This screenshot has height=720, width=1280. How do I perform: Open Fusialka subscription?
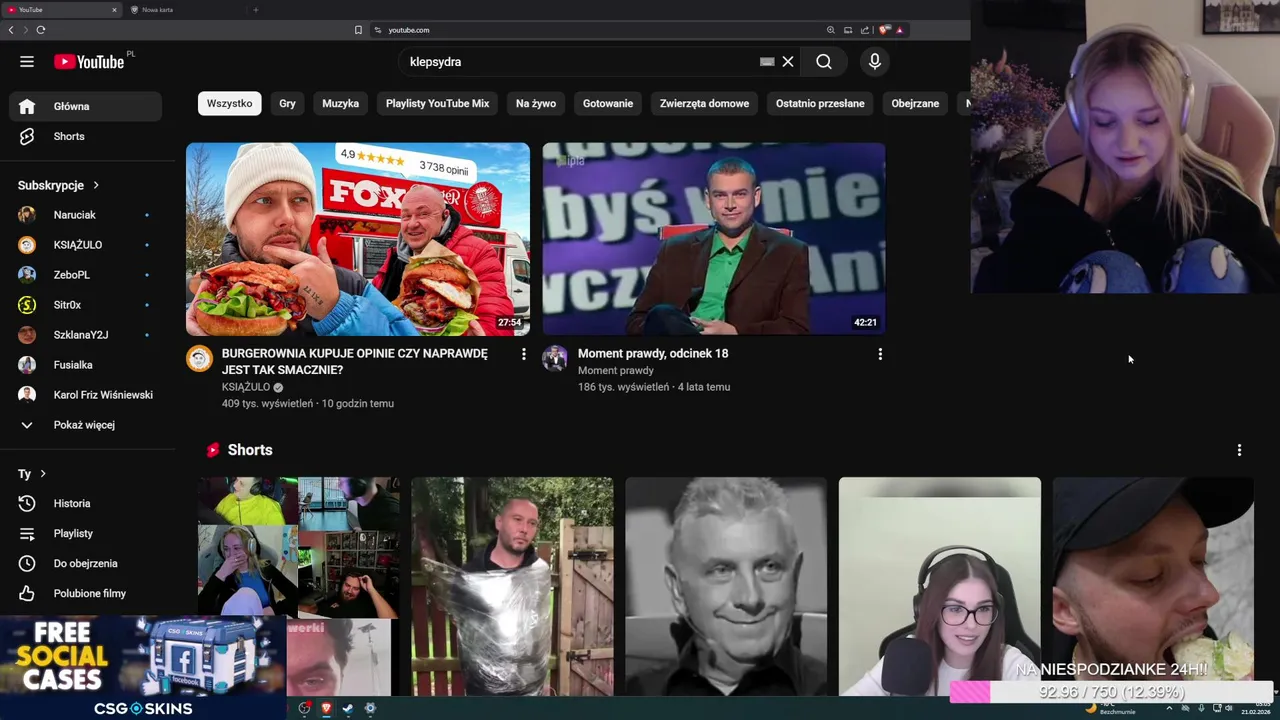click(85, 365)
